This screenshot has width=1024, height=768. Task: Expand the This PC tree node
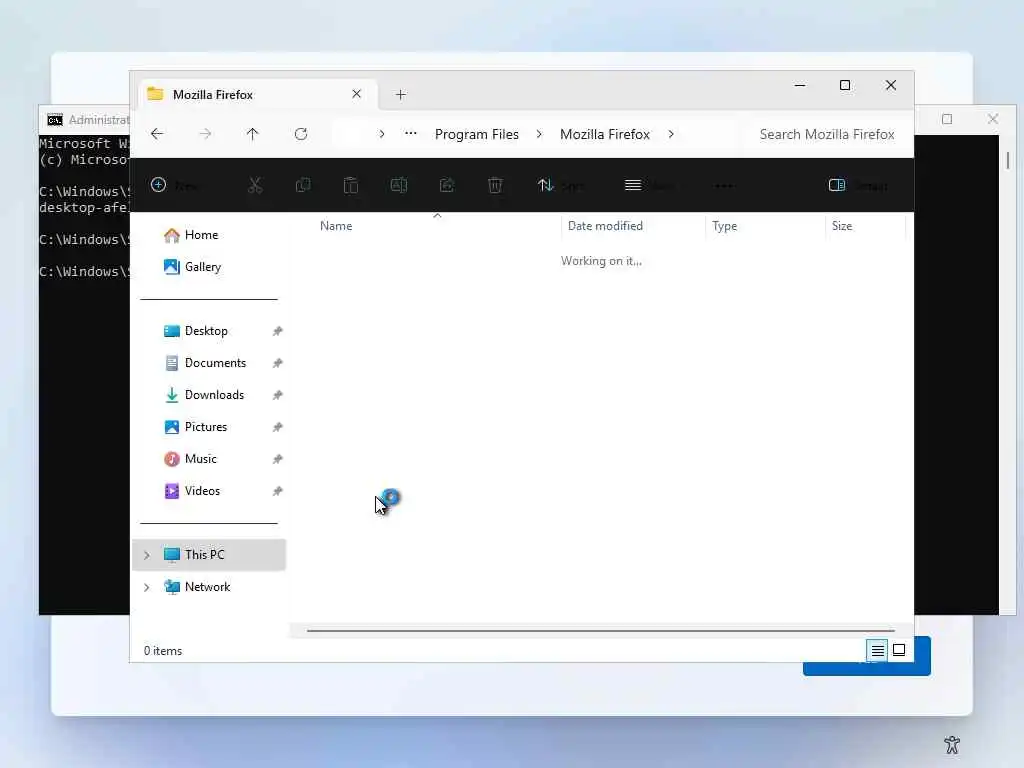147,555
